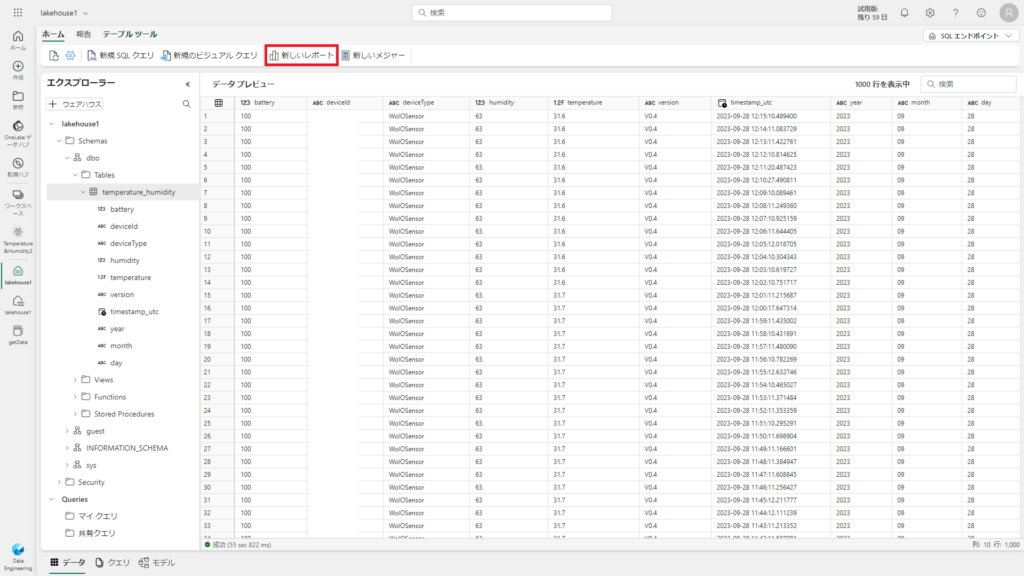Image resolution: width=1024 pixels, height=576 pixels.
Task: Click the 新しいレポート button
Action: click(x=301, y=55)
